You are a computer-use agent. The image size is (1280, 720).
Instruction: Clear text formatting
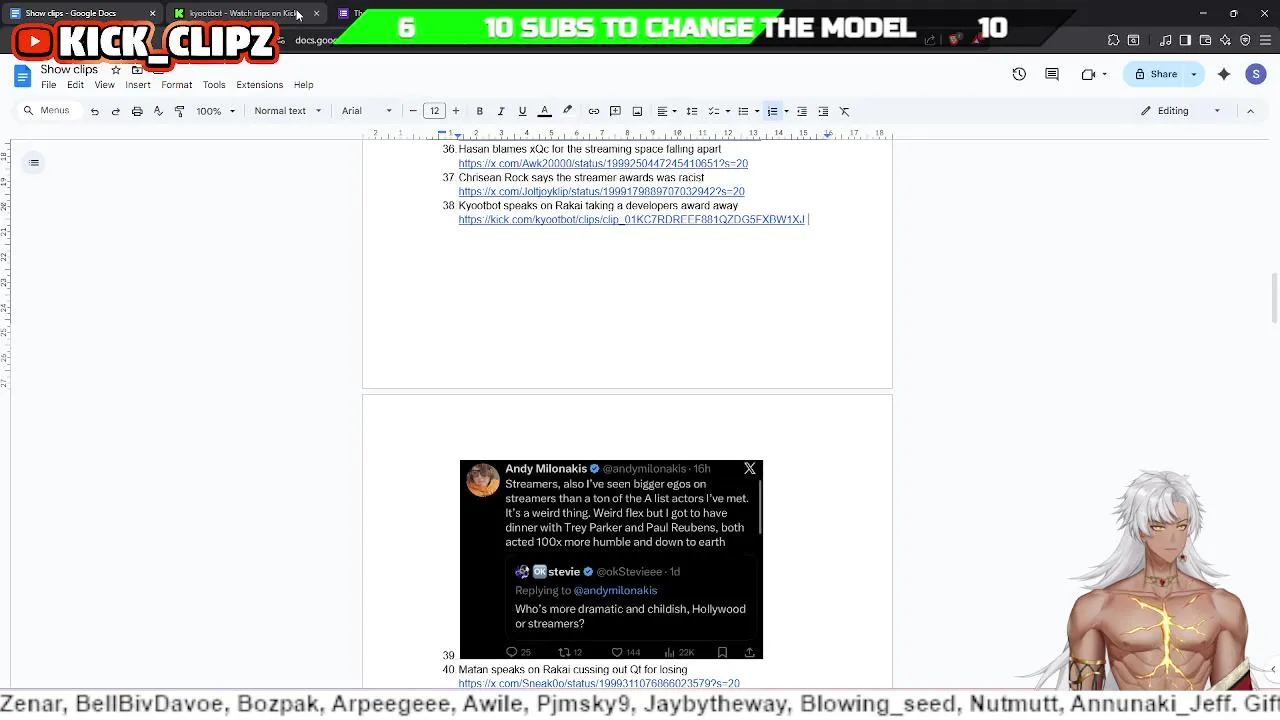pos(845,111)
